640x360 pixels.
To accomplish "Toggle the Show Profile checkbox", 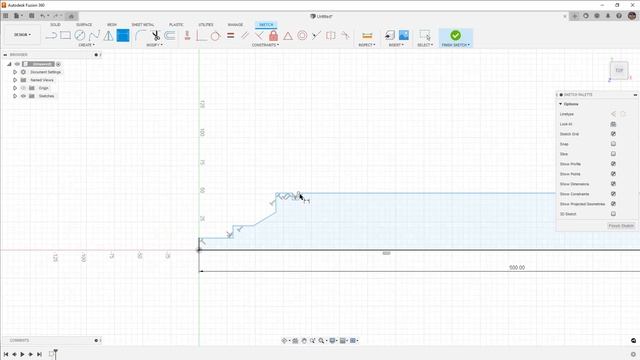I will [613, 164].
